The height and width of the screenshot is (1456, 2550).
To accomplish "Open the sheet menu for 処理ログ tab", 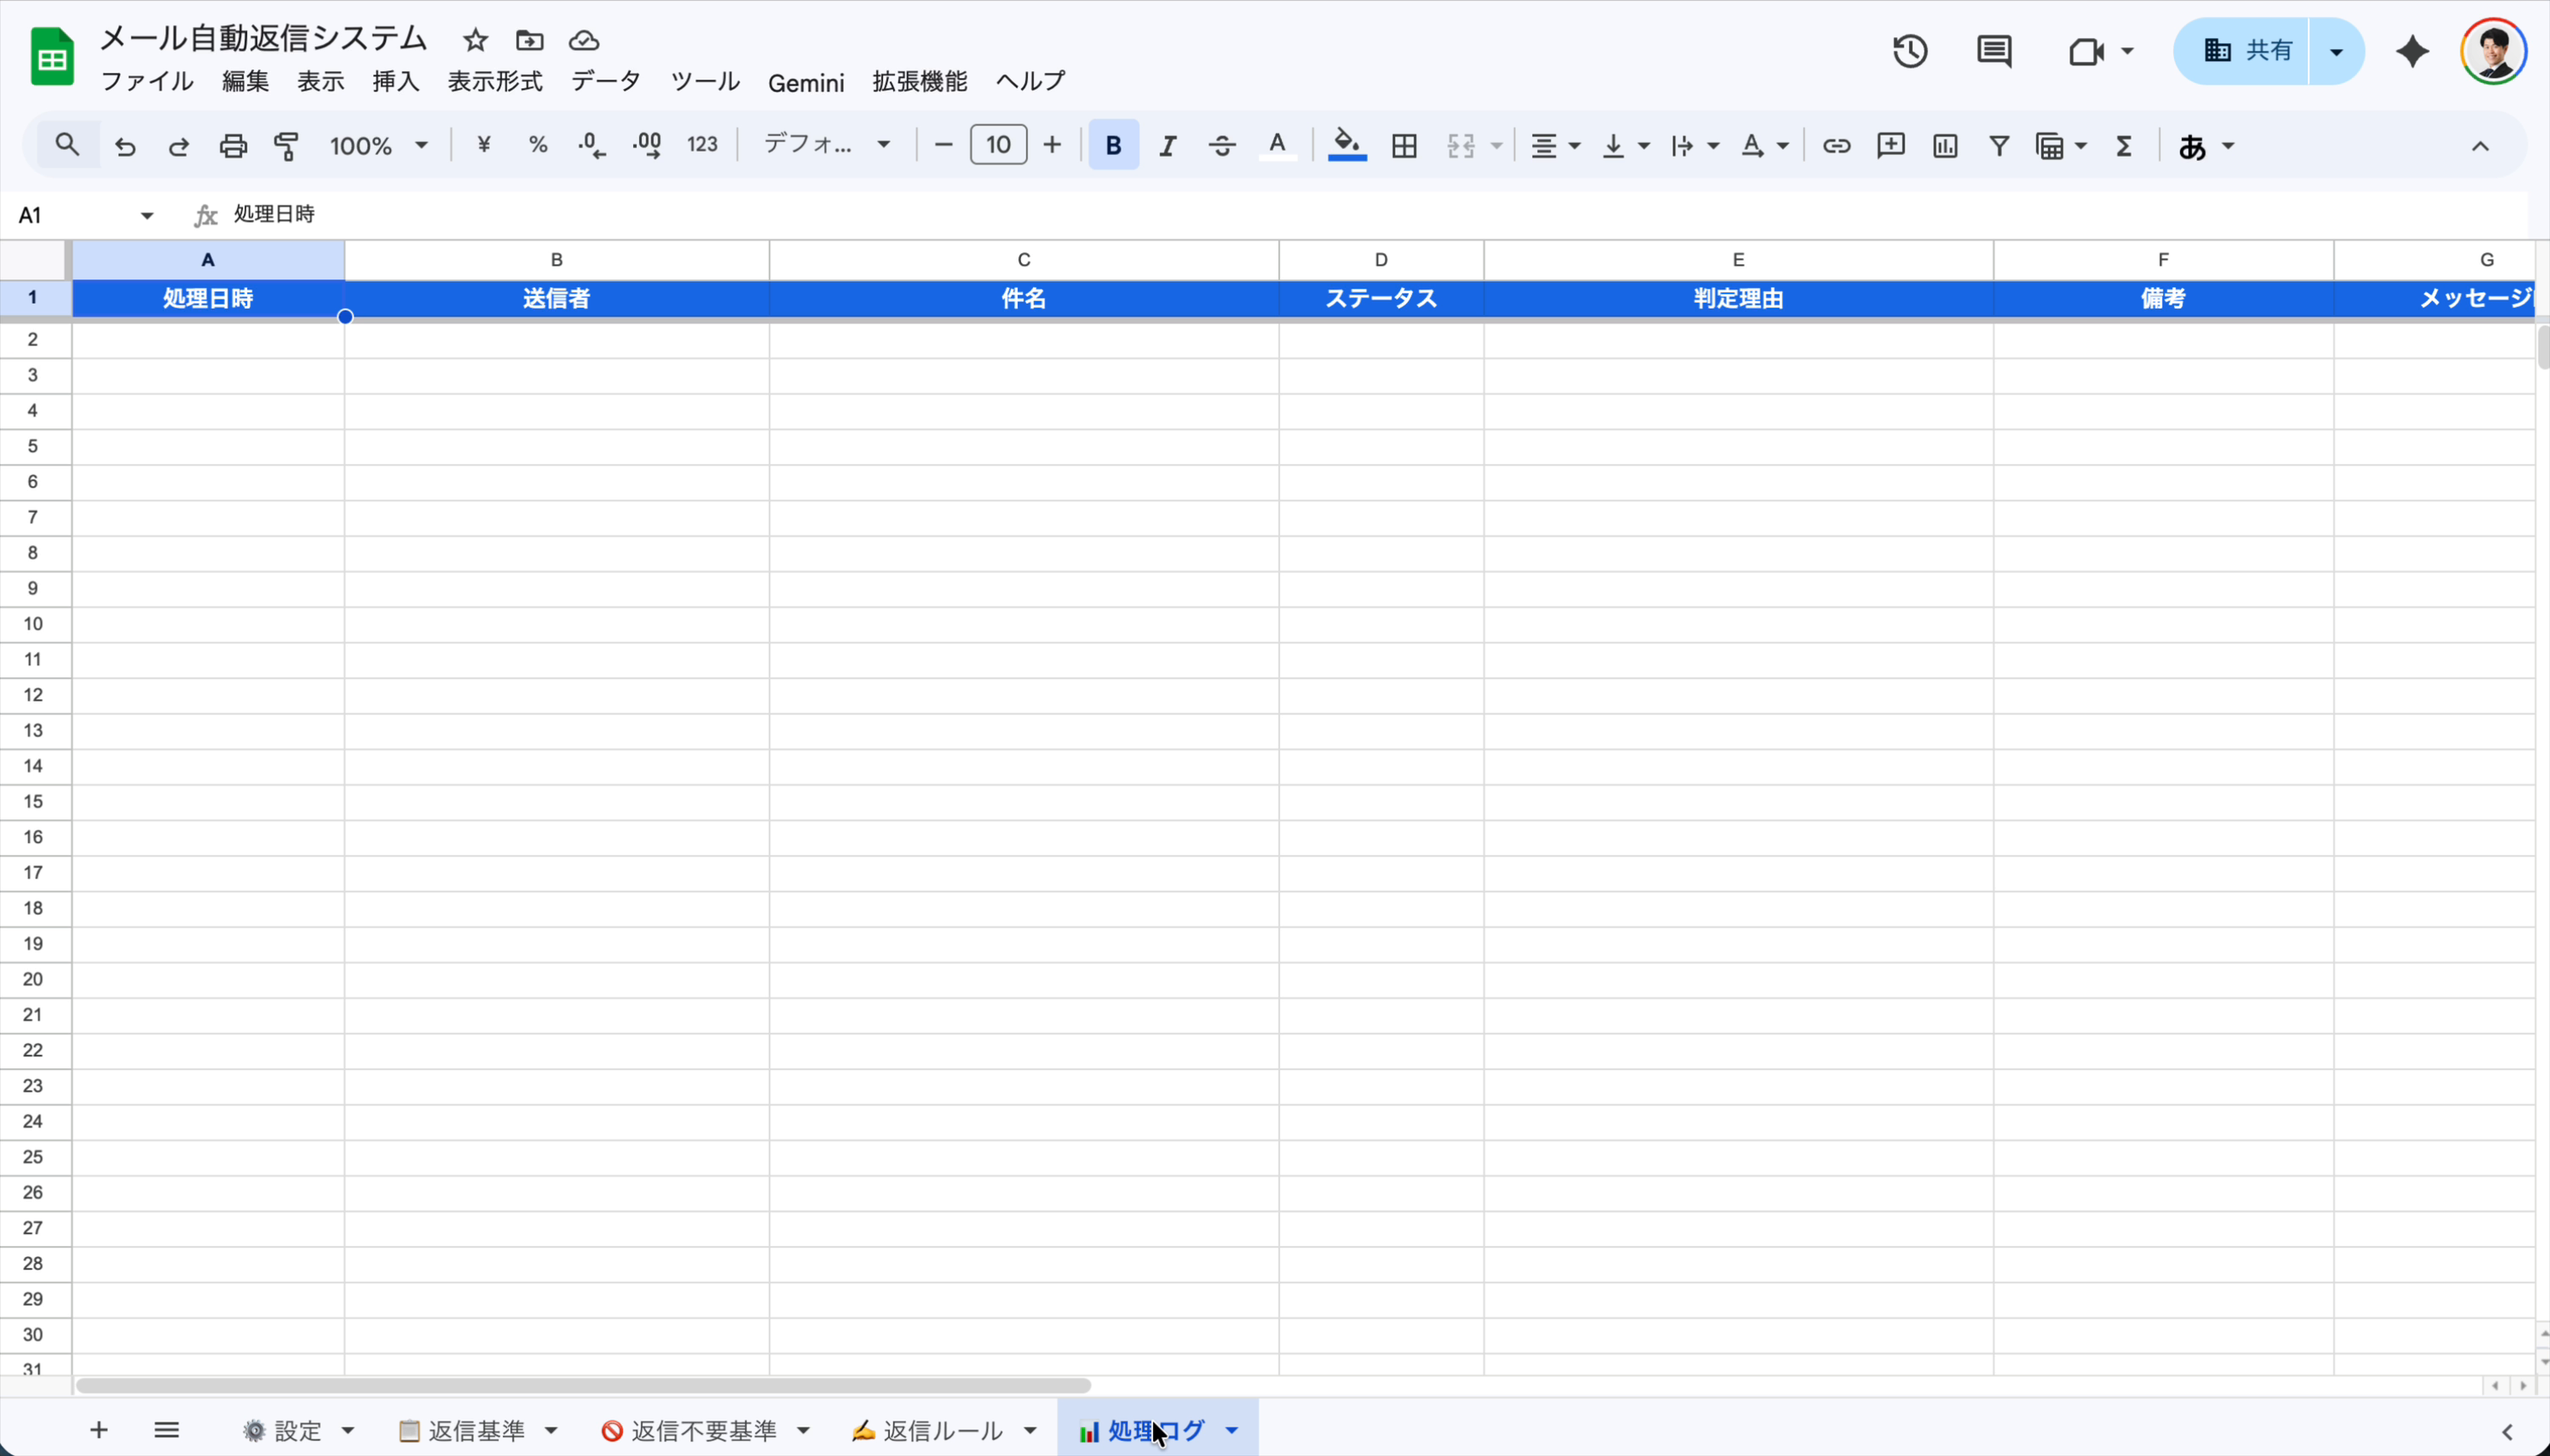I will tap(1232, 1430).
